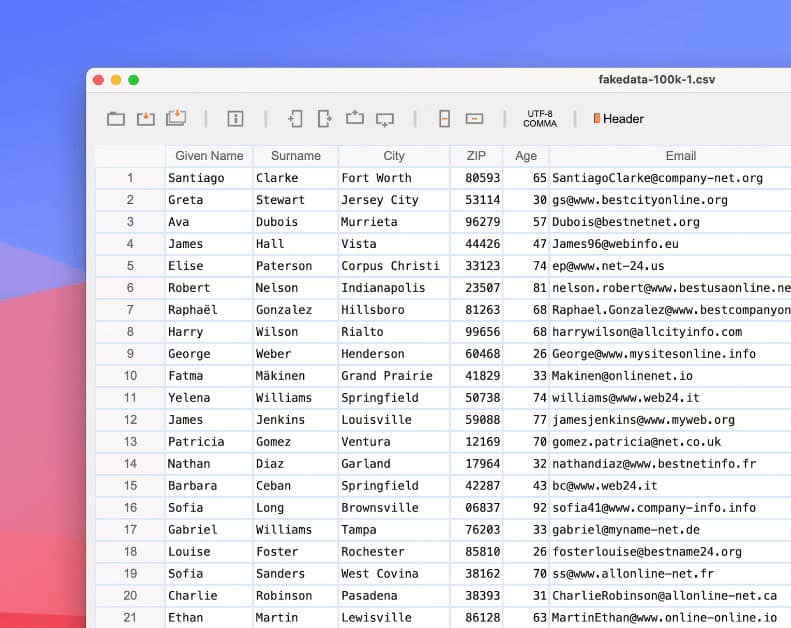Open the document info icon
The width and height of the screenshot is (791, 628).
coord(235,119)
